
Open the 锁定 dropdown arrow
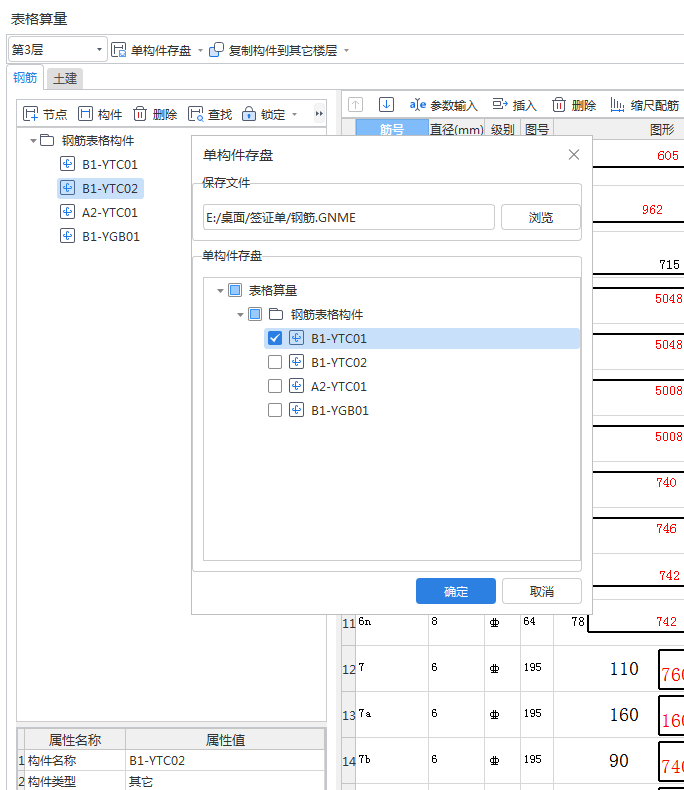tap(295, 114)
